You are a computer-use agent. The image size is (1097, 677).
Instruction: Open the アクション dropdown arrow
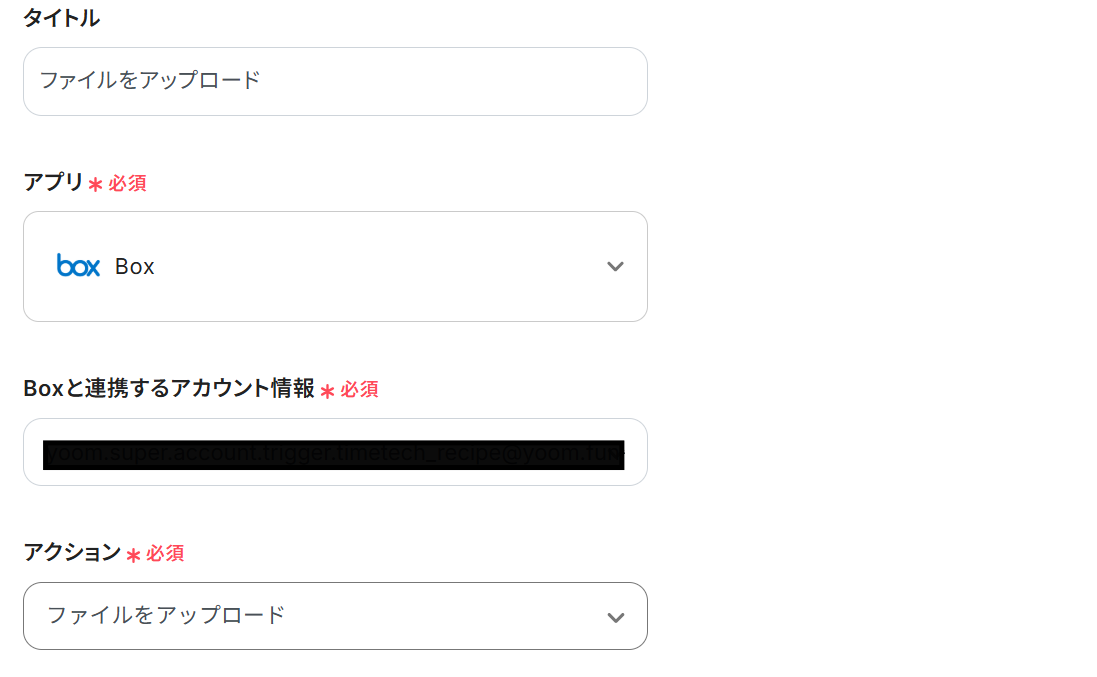[x=615, y=617]
